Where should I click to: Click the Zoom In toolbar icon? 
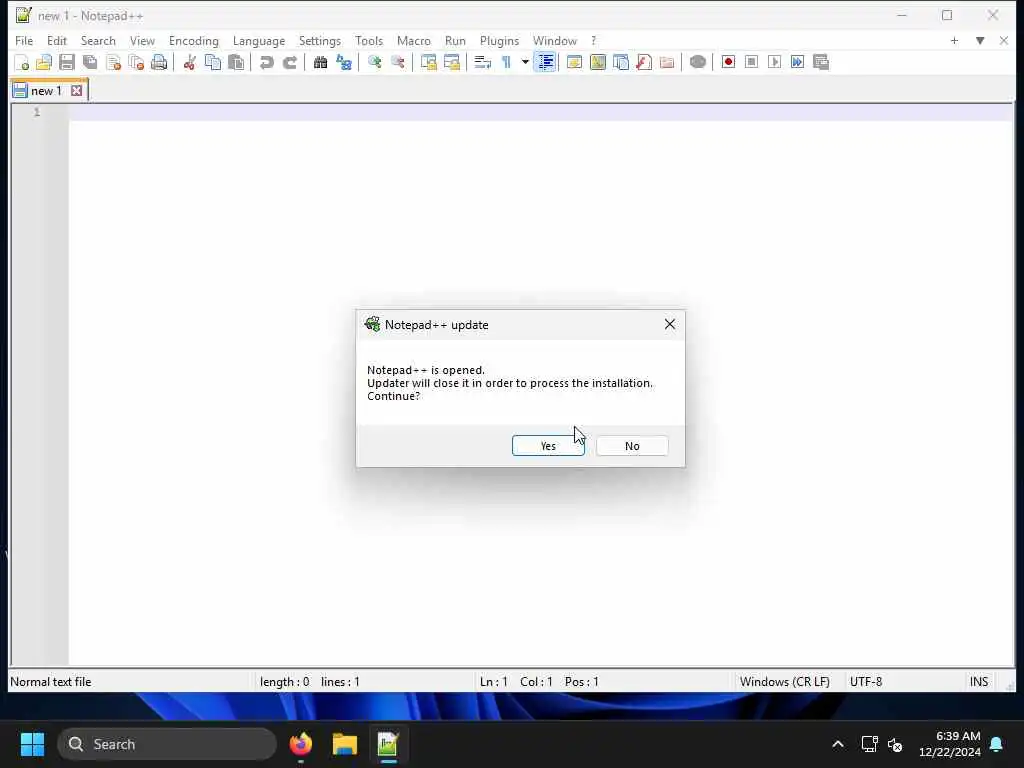pyautogui.click(x=374, y=62)
